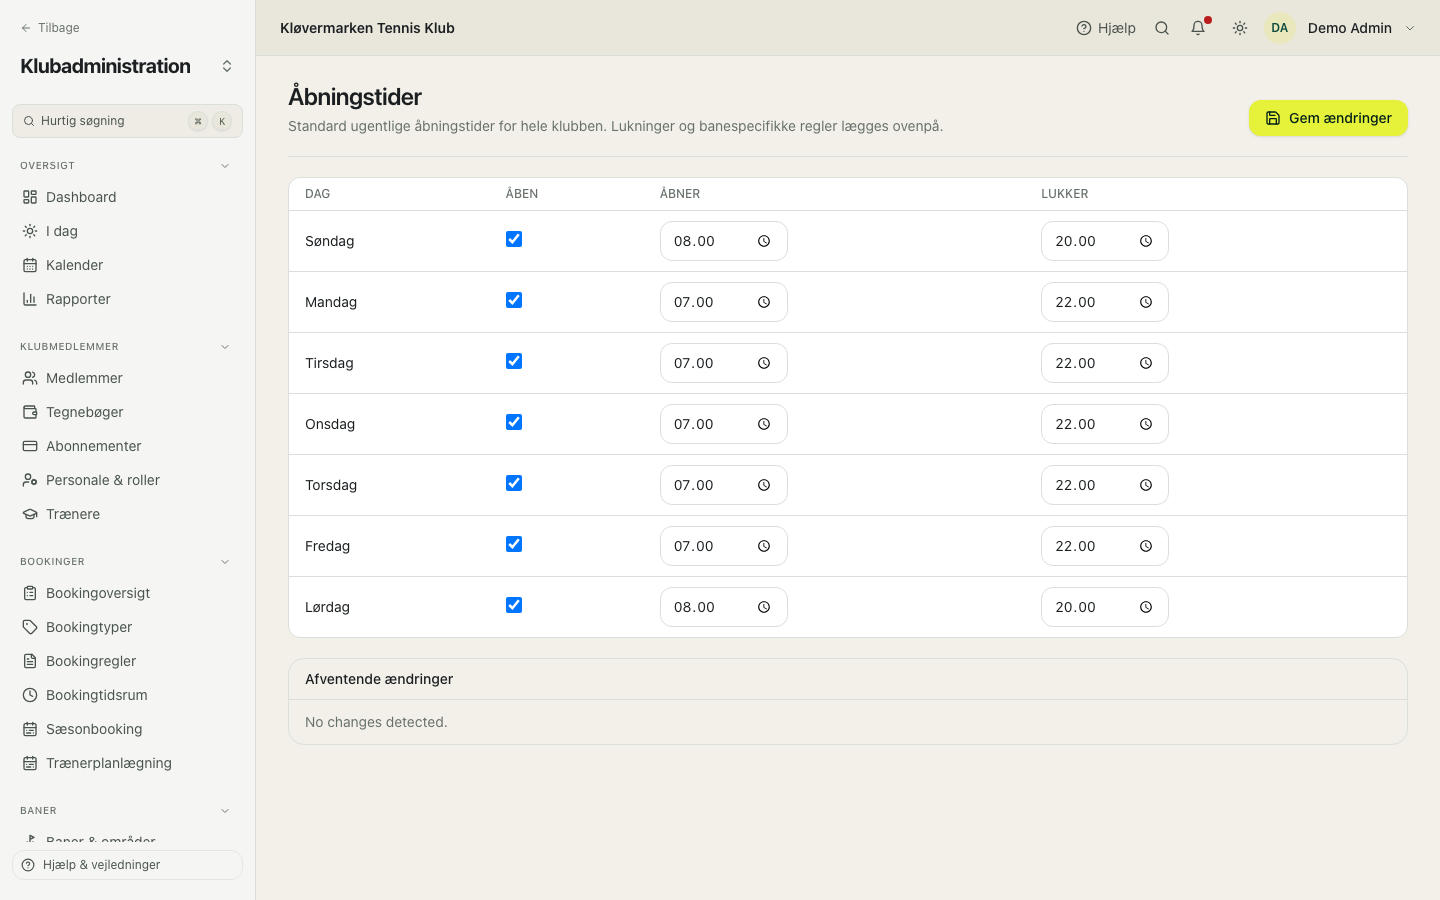
Task: Open clock picker for Onsdag closing time
Action: pyautogui.click(x=1146, y=424)
